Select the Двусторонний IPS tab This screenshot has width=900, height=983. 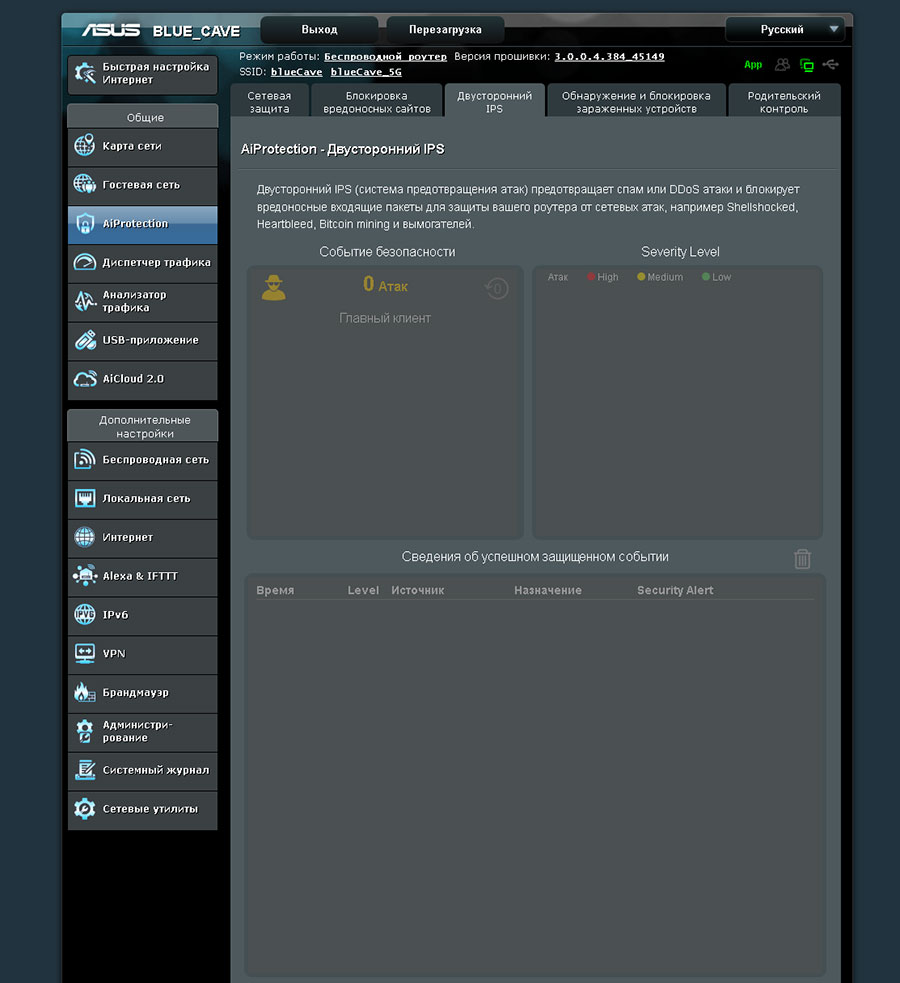494,102
